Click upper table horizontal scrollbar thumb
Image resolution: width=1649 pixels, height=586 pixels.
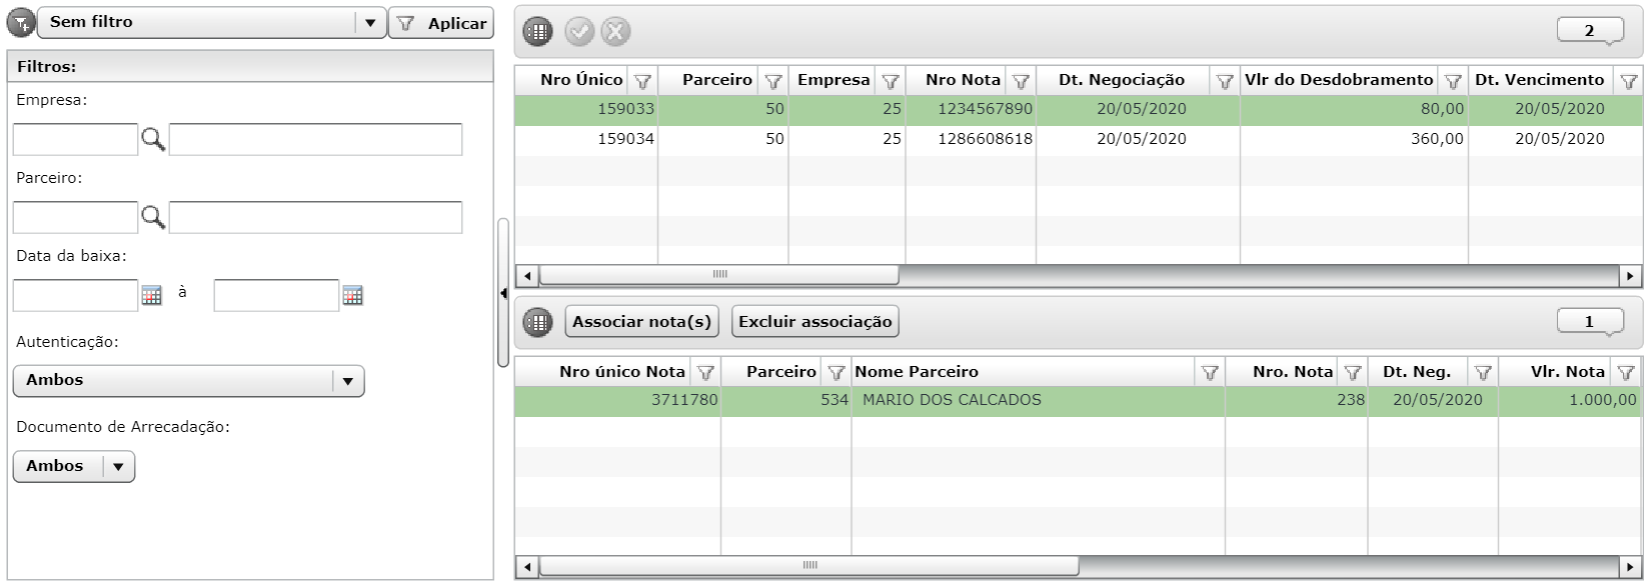[718, 274]
